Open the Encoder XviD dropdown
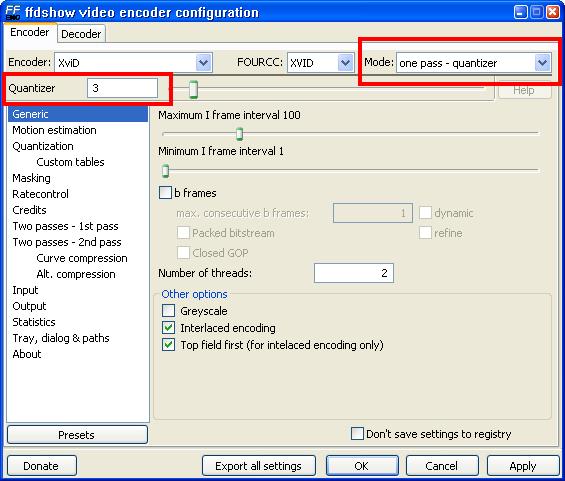 pyautogui.click(x=204, y=63)
